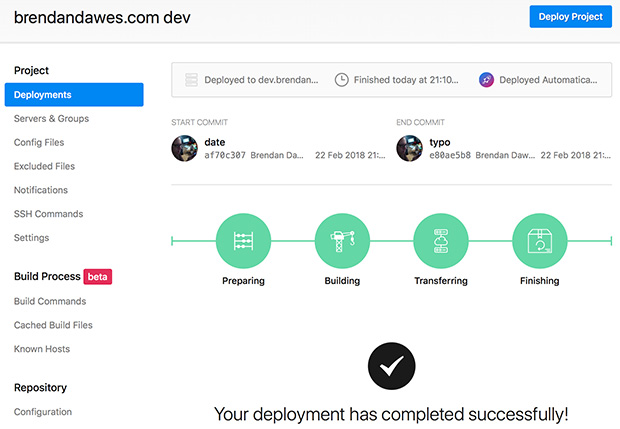Image resolution: width=620 pixels, height=429 pixels.
Task: Go to Servers & Groups
Action: [x=51, y=119]
